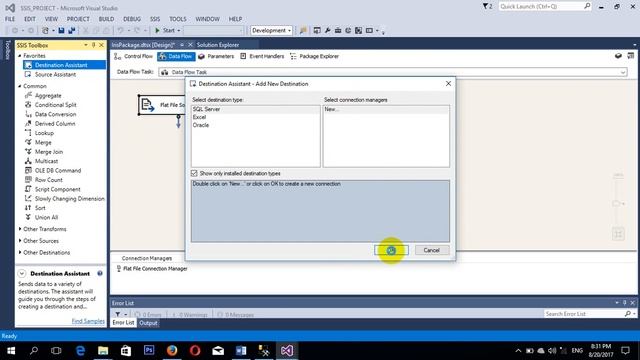Click the Merge transform icon
Image resolution: width=640 pixels, height=360 pixels.
click(28, 142)
